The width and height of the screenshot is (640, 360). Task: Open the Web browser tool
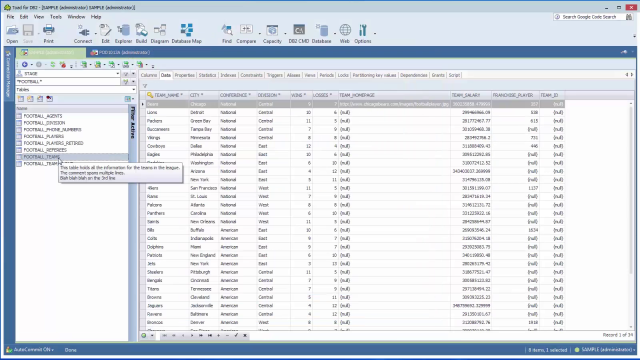(x=345, y=33)
